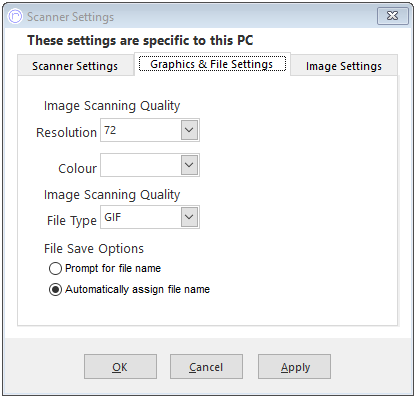Click the Resolution field showing 72

pos(150,130)
